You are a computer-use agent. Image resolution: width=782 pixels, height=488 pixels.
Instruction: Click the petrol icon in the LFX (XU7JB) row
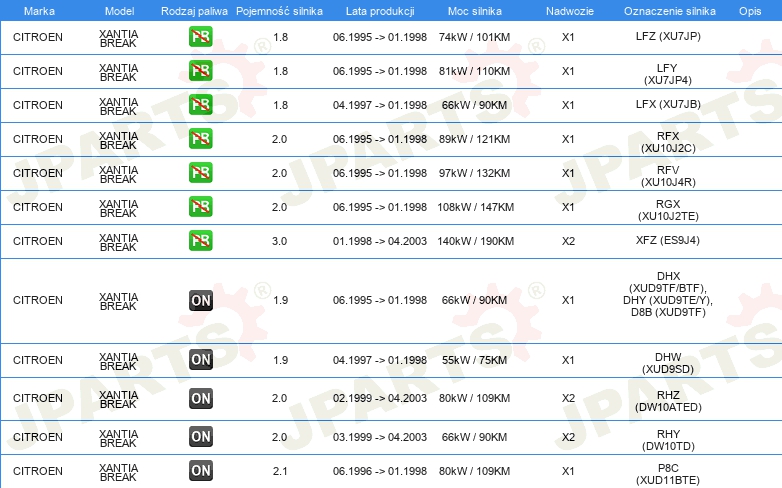click(x=200, y=104)
